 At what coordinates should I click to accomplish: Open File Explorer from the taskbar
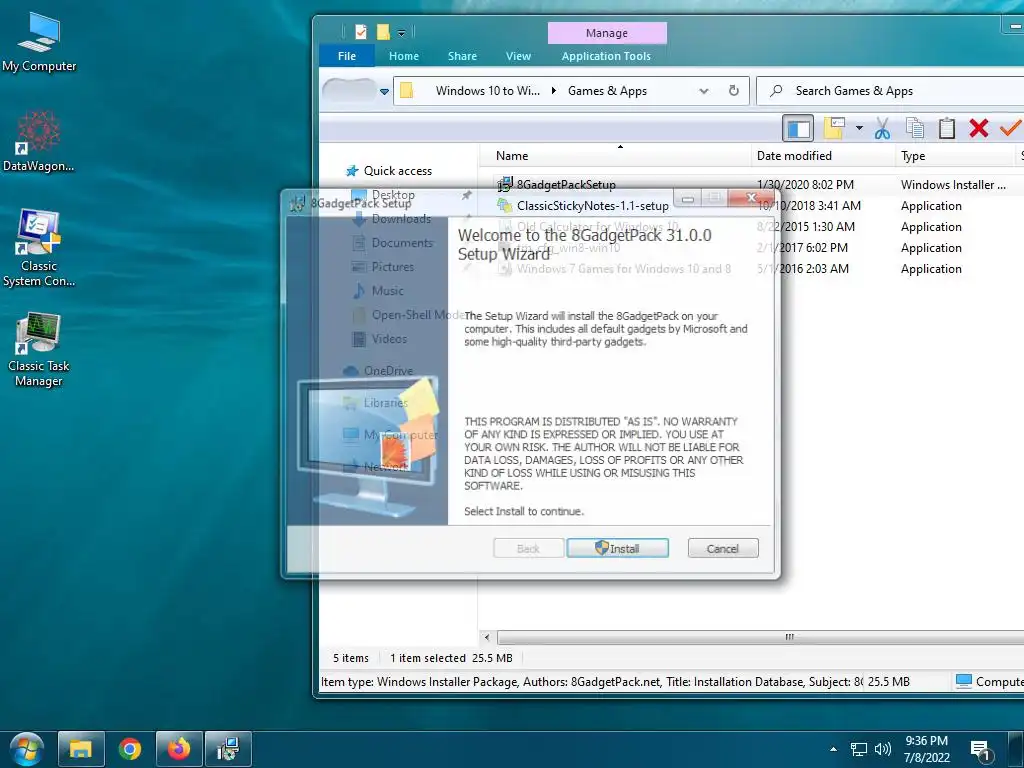tap(81, 748)
